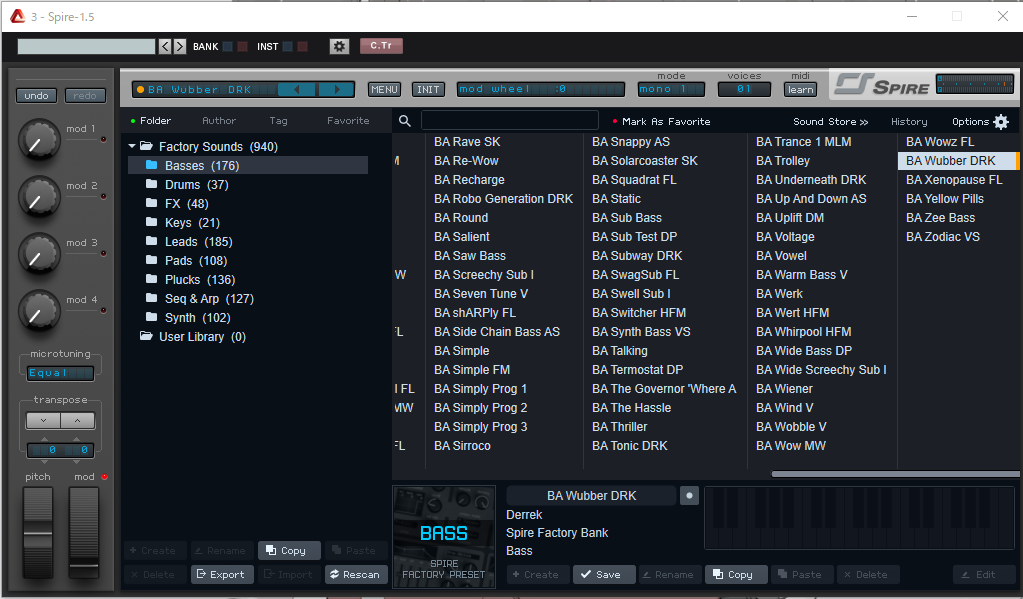
Task: Open the Sound Store link
Action: coord(831,121)
